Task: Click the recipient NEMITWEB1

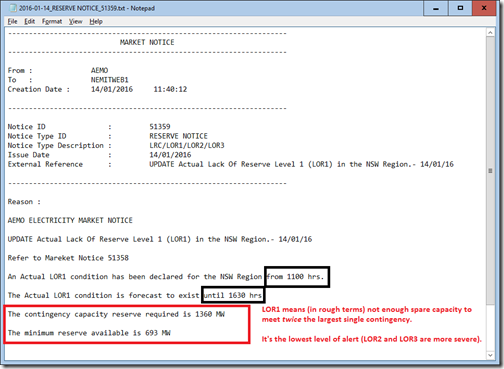Action: click(x=110, y=80)
